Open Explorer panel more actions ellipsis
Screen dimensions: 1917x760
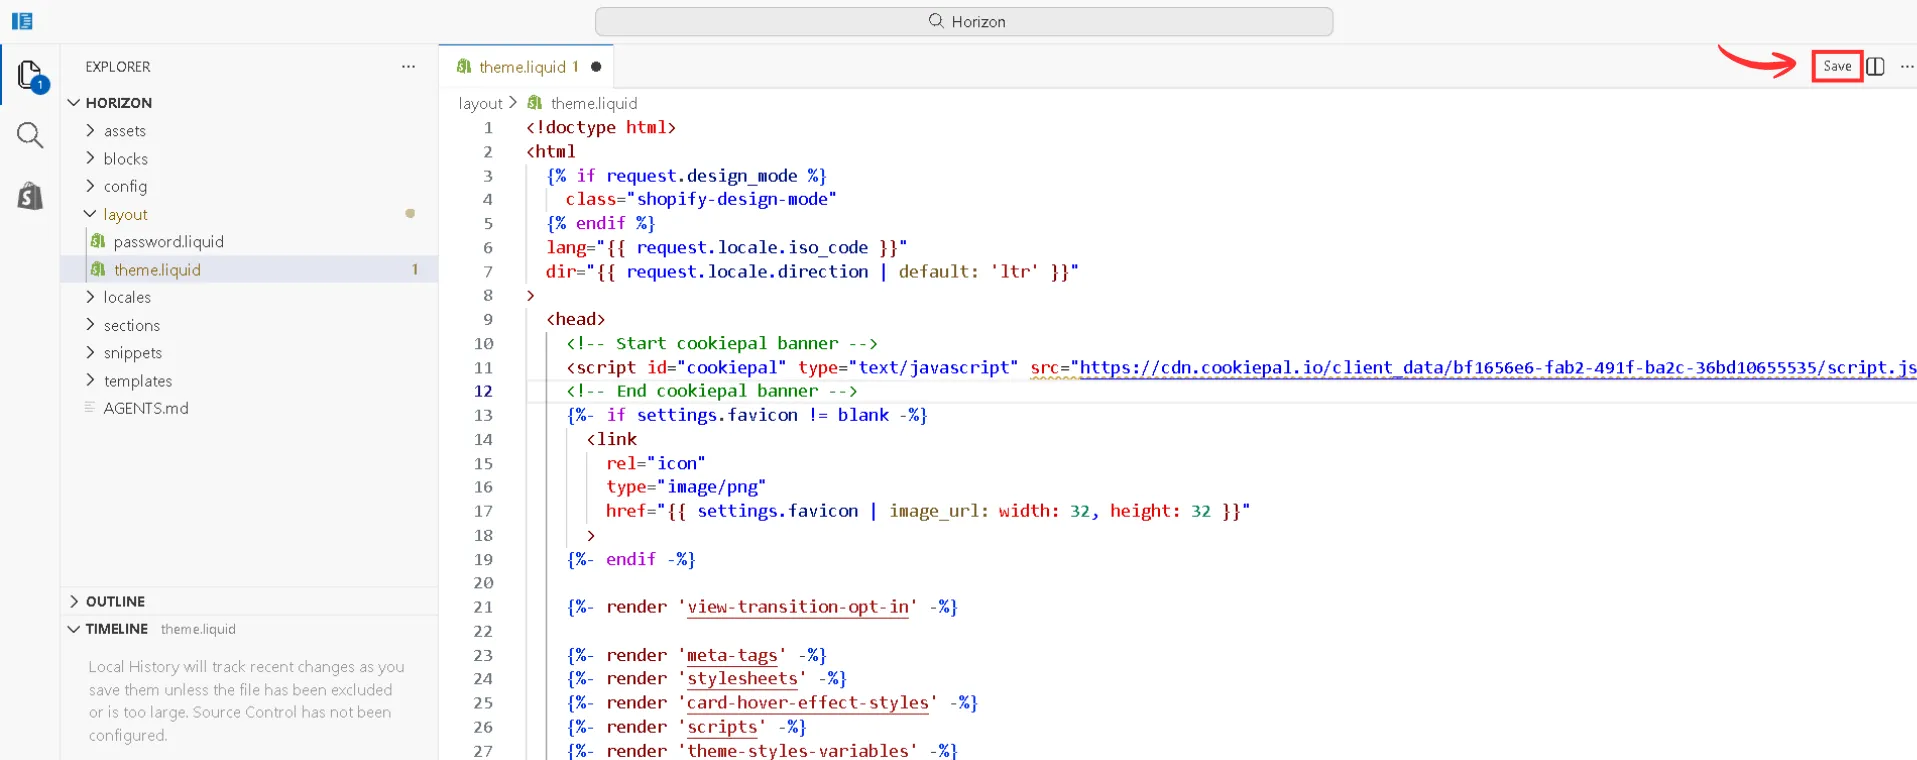click(408, 67)
